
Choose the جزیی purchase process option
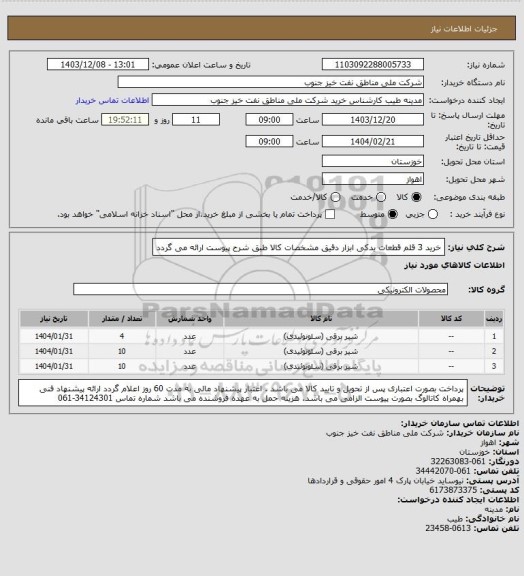pos(433,214)
